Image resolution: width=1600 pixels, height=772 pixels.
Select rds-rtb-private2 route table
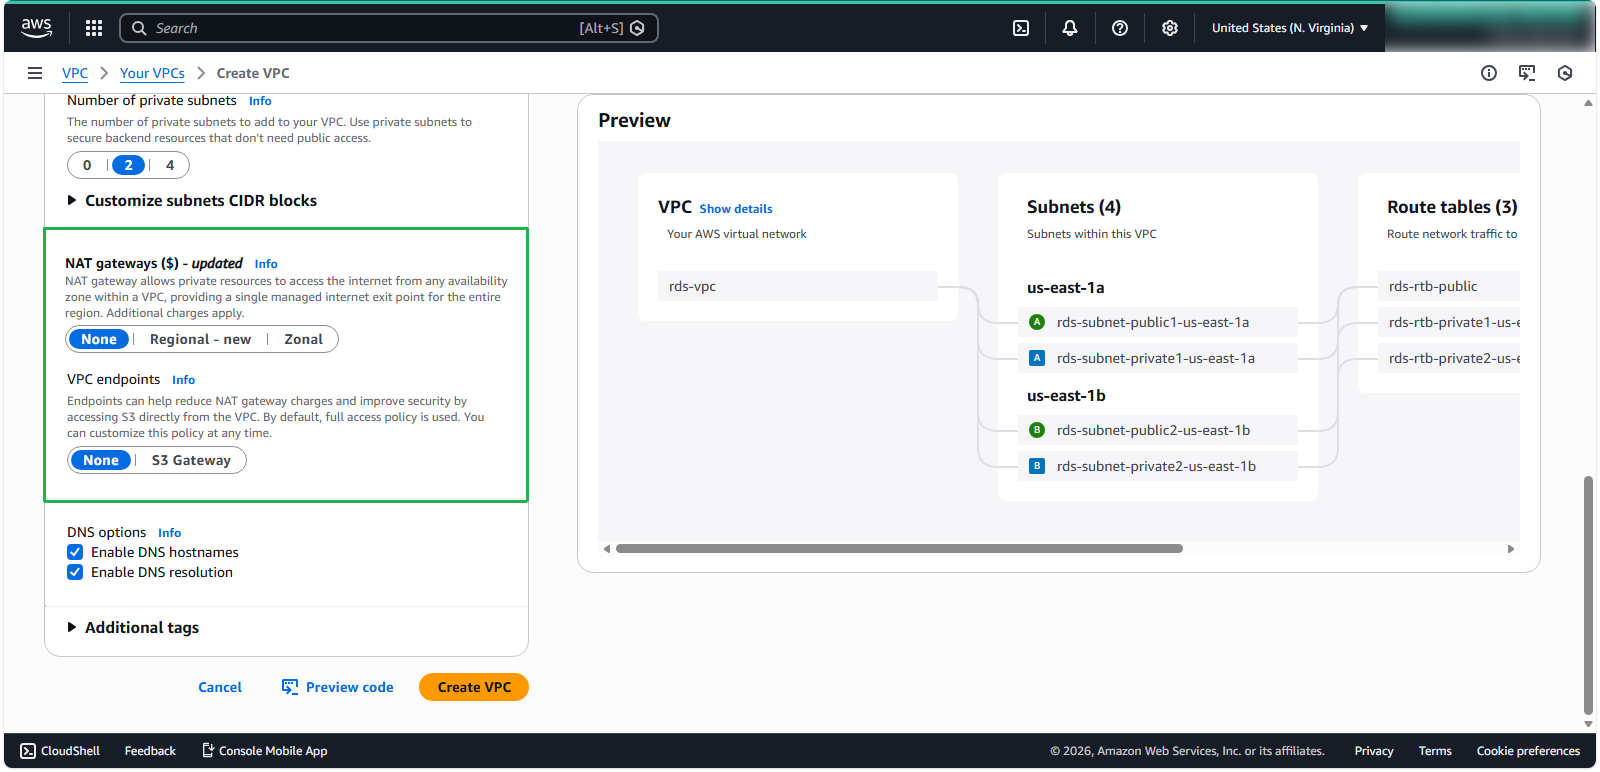tap(1449, 358)
